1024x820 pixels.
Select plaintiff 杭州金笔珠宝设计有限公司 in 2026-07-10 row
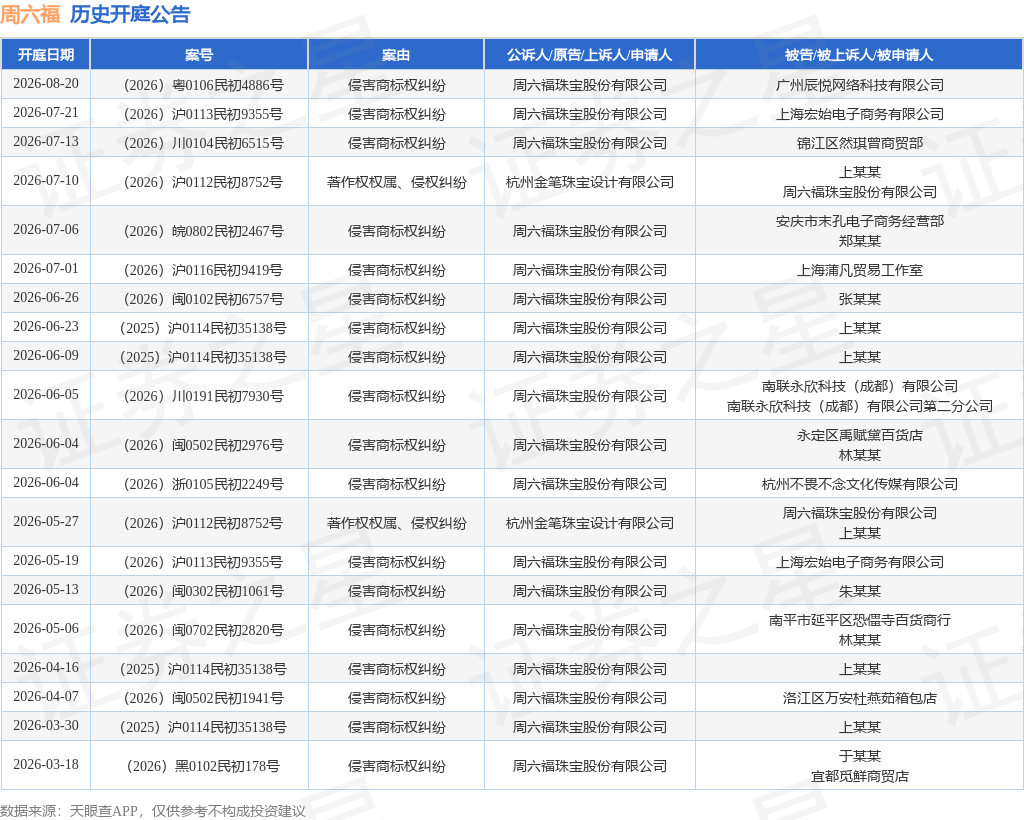coord(590,182)
